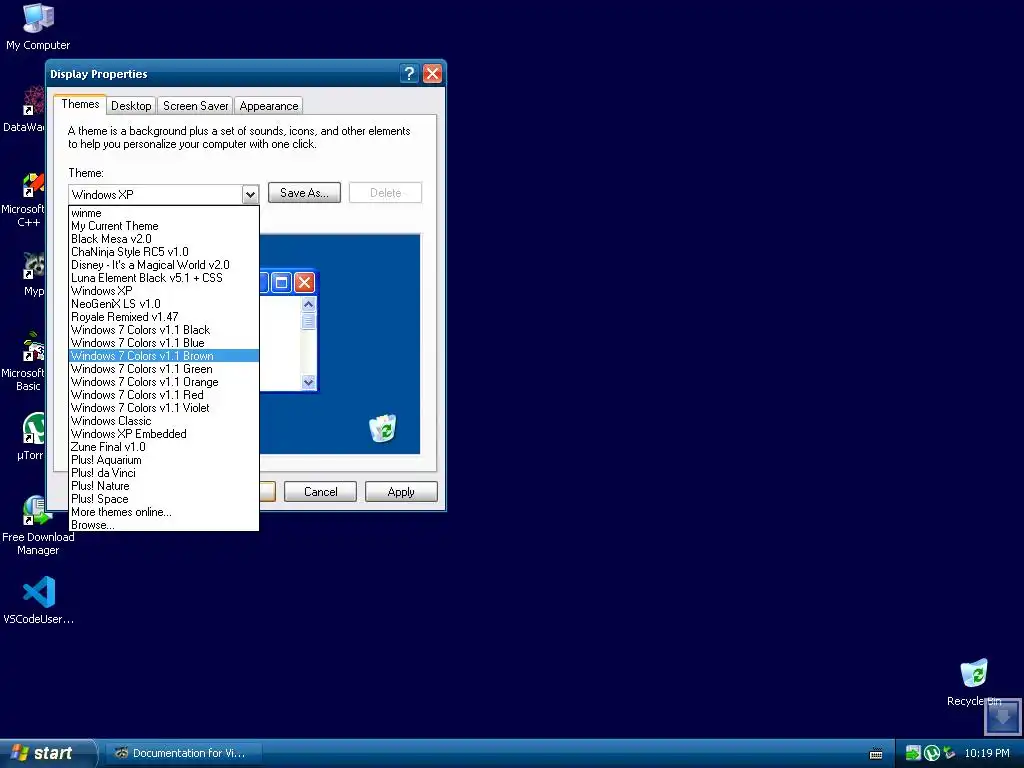1024x768 pixels.
Task: Select Windows XP Embedded theme
Action: [x=164, y=434]
